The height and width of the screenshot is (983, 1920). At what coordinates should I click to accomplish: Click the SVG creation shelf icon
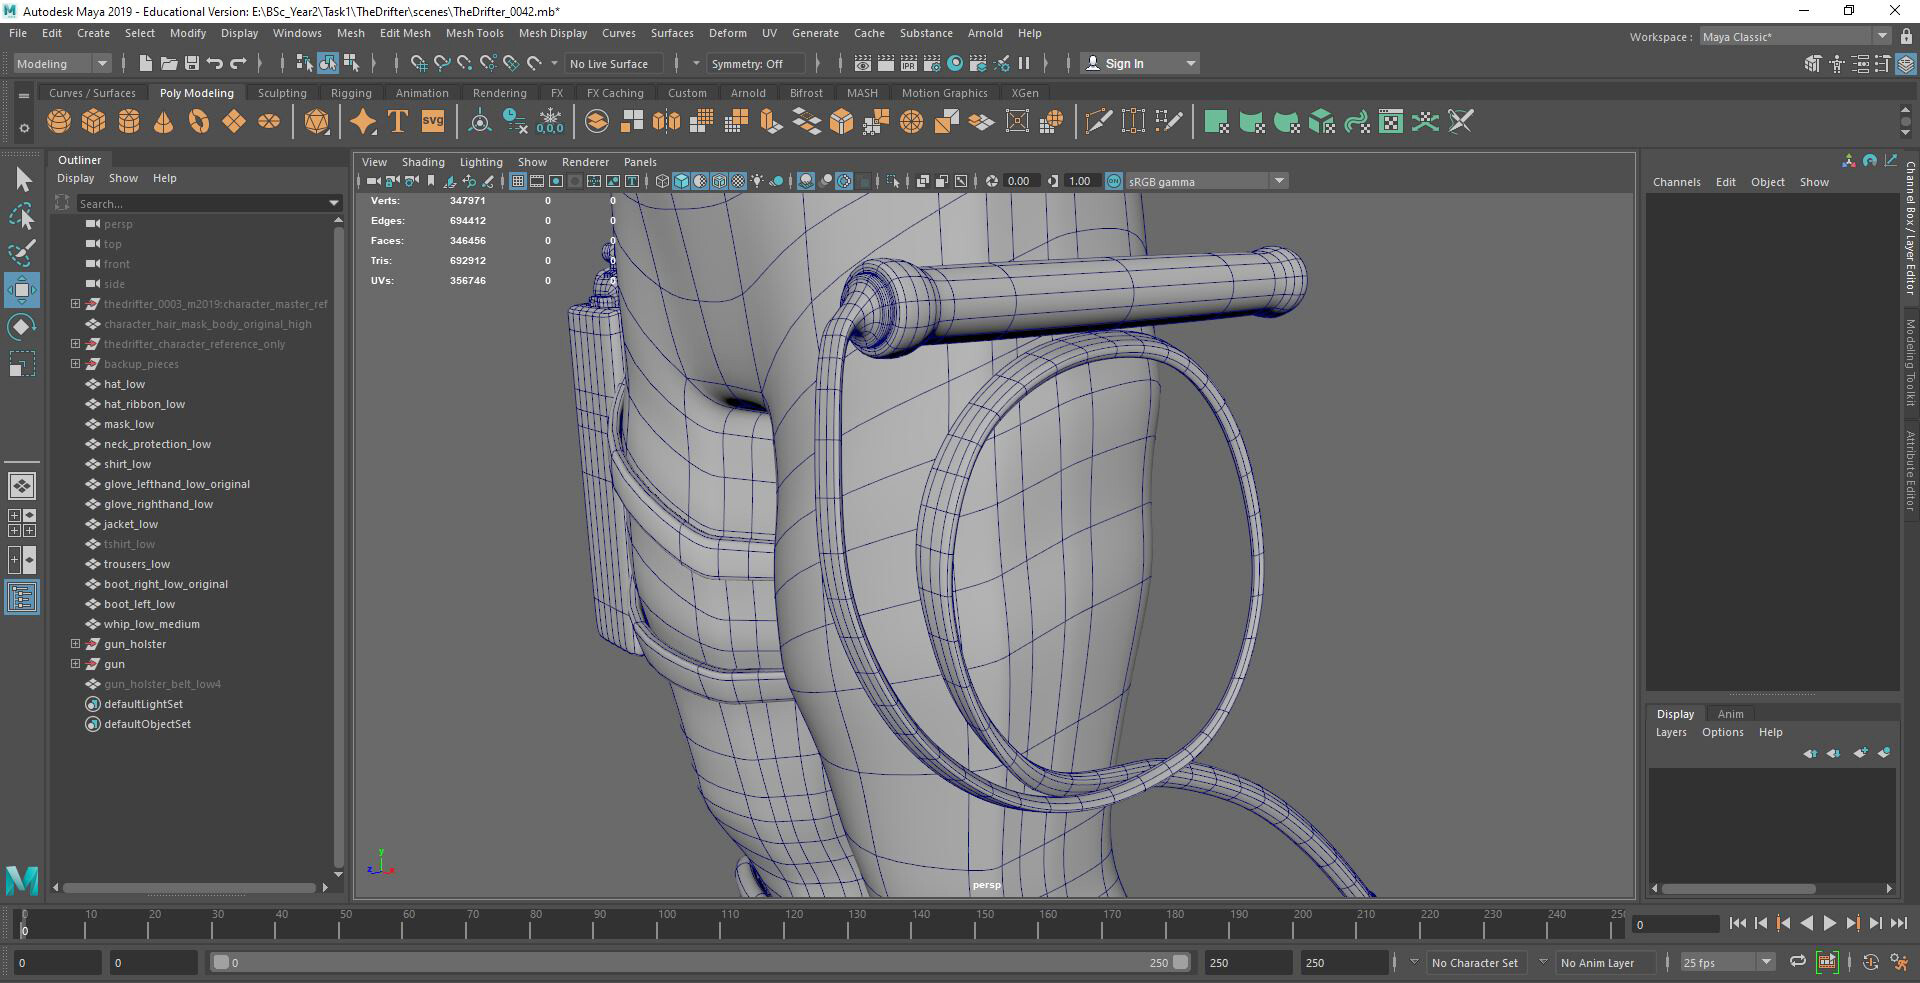432,121
